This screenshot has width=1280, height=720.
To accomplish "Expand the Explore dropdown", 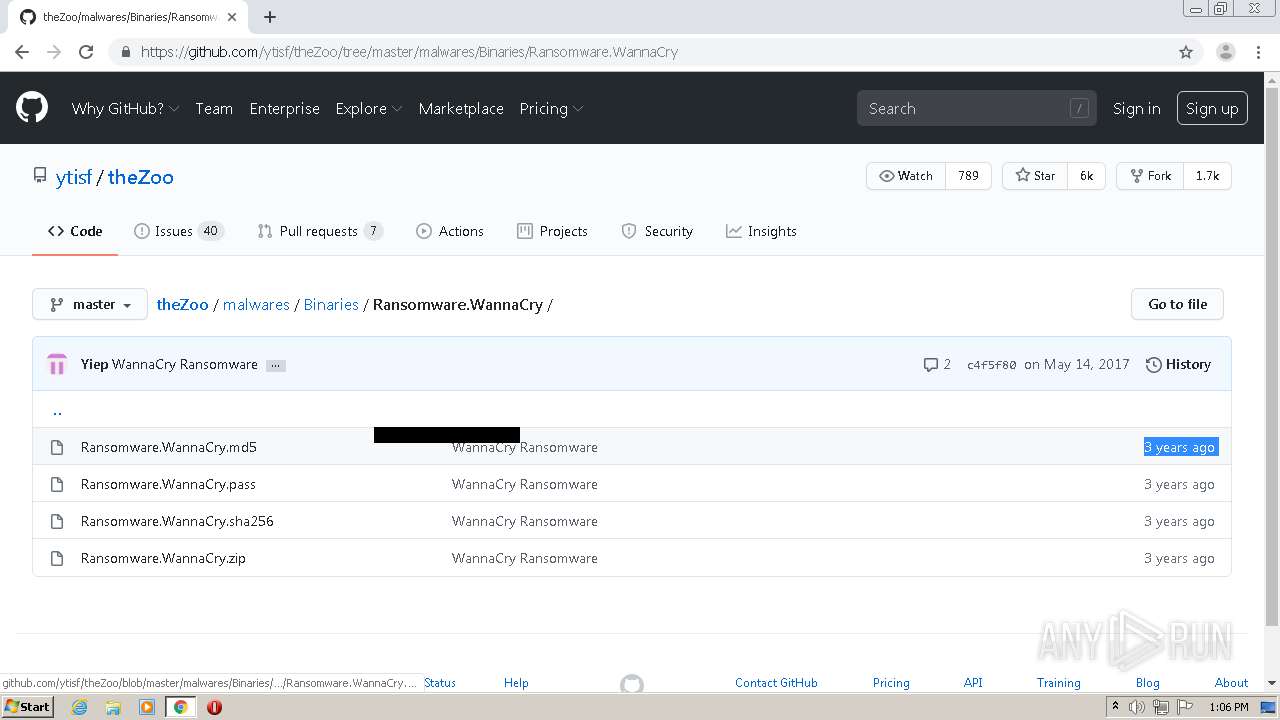I will point(368,108).
